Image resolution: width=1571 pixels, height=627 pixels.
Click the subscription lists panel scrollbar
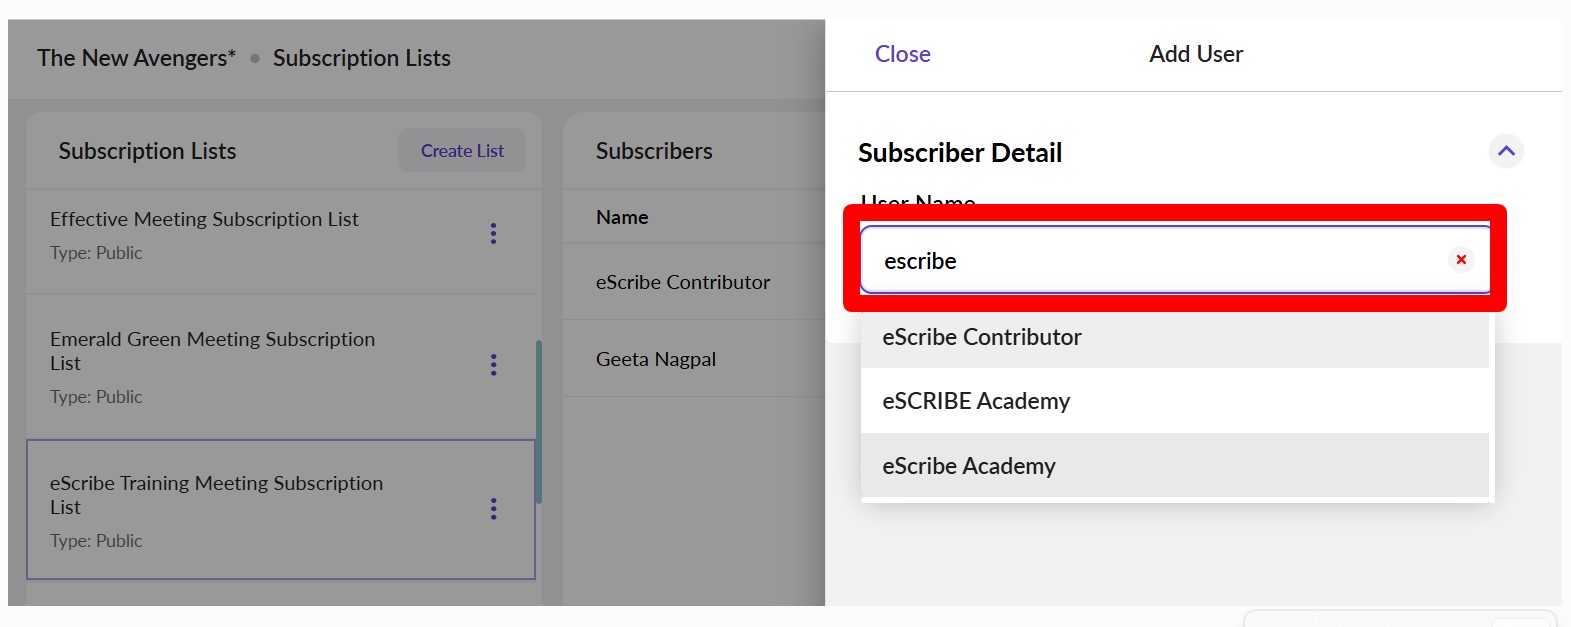pos(539,420)
